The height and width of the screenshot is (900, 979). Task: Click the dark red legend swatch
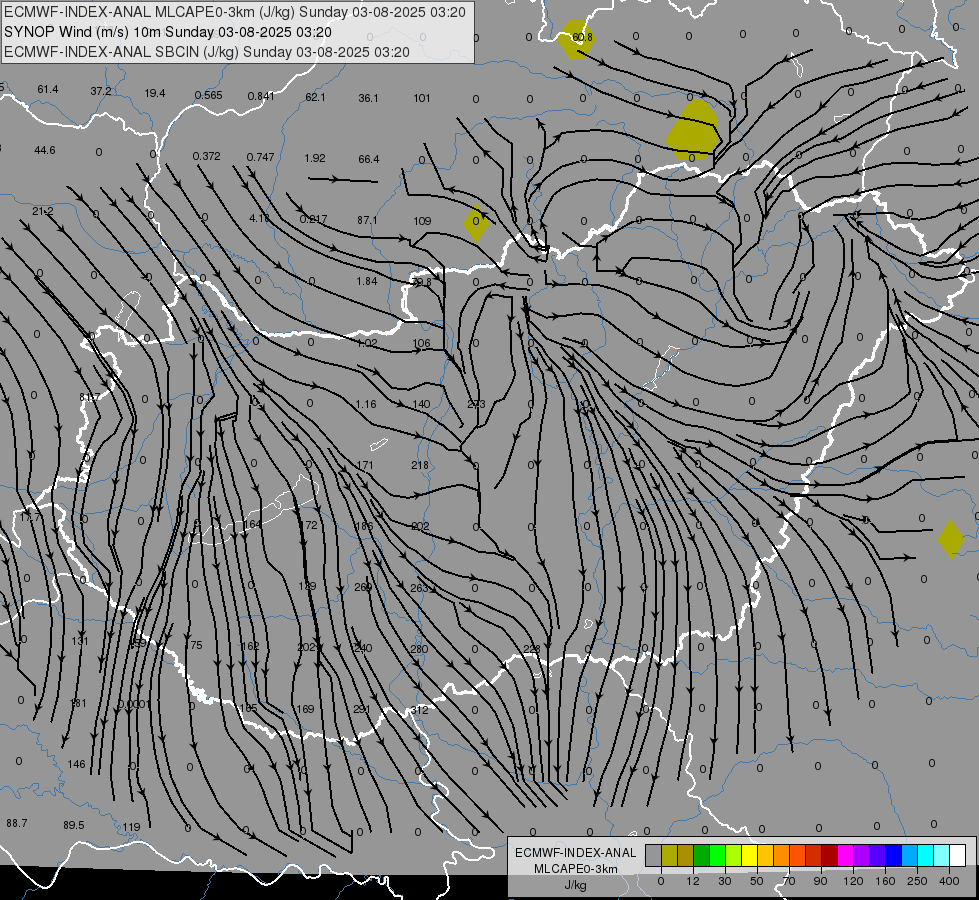click(x=829, y=856)
